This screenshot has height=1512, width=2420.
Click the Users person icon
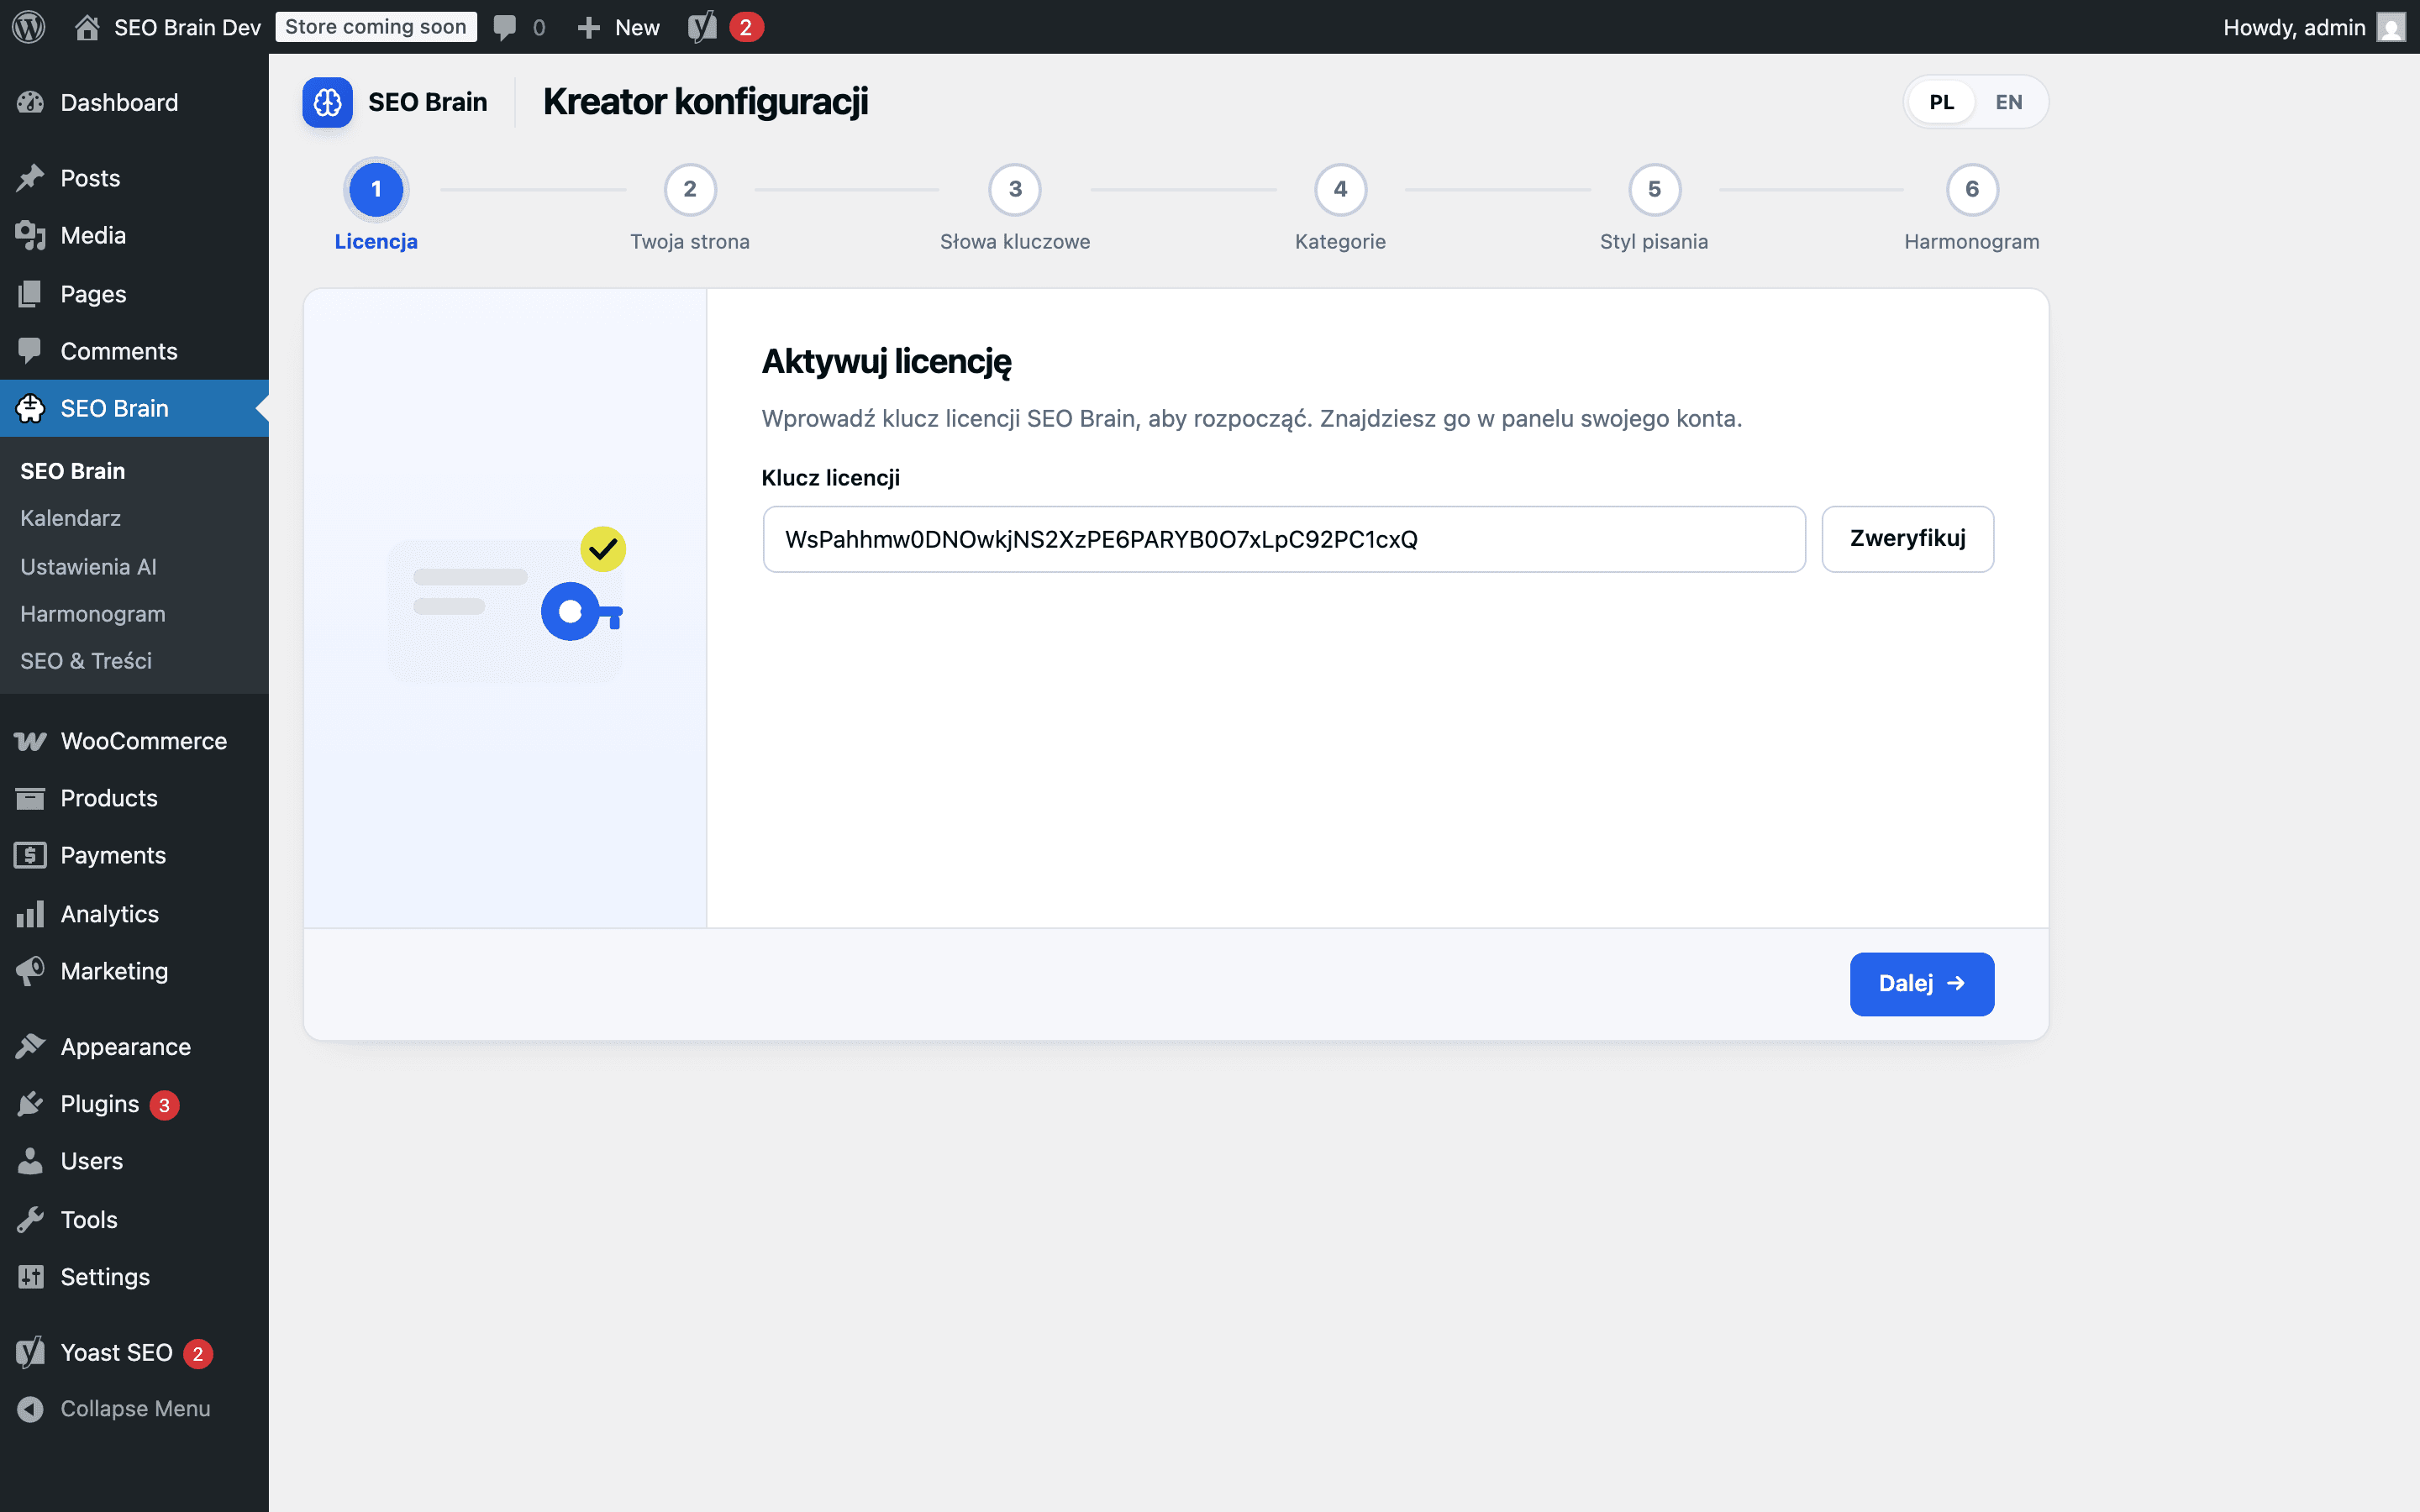(30, 1161)
